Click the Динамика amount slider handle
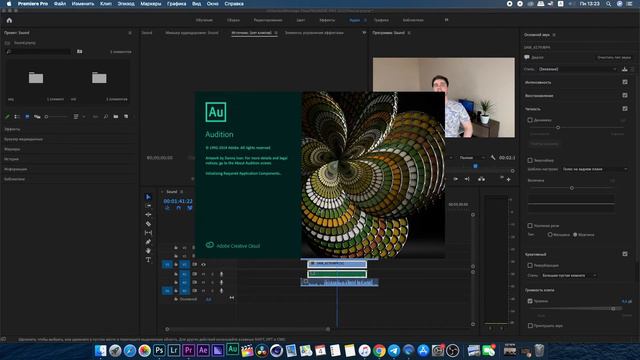Screen dimensions: 640x360 click(558, 128)
